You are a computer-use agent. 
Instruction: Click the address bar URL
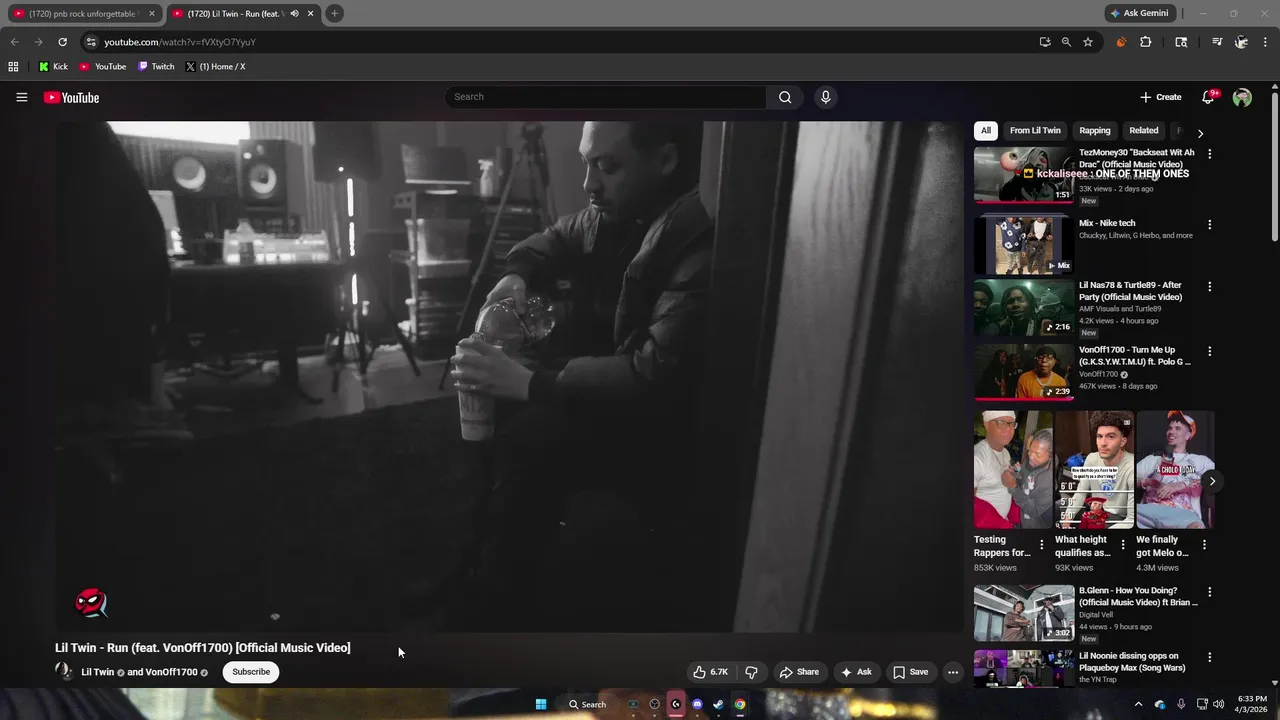click(x=180, y=42)
